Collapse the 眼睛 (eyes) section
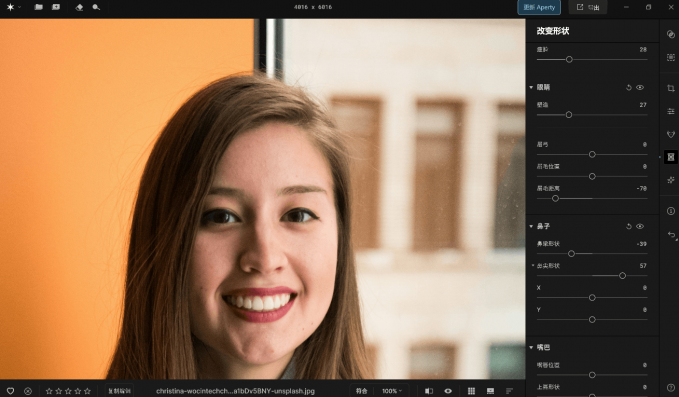 531,87
